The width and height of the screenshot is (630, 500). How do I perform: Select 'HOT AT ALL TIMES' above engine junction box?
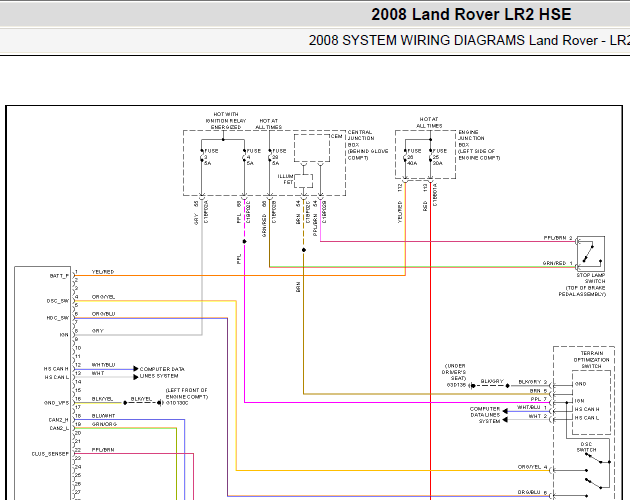(x=429, y=123)
